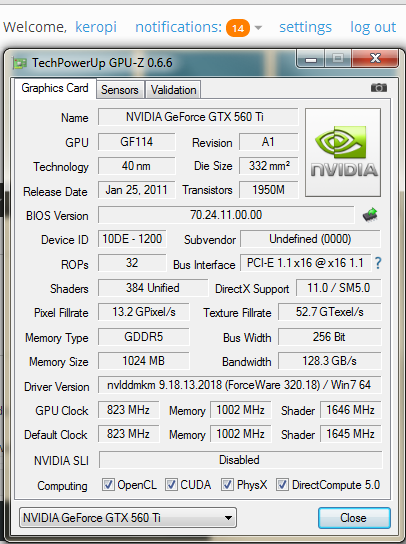Click the TechPowerUp GPU-Z 0.6.6 title text
Viewport: 406px width, 544px height.
(102, 63)
